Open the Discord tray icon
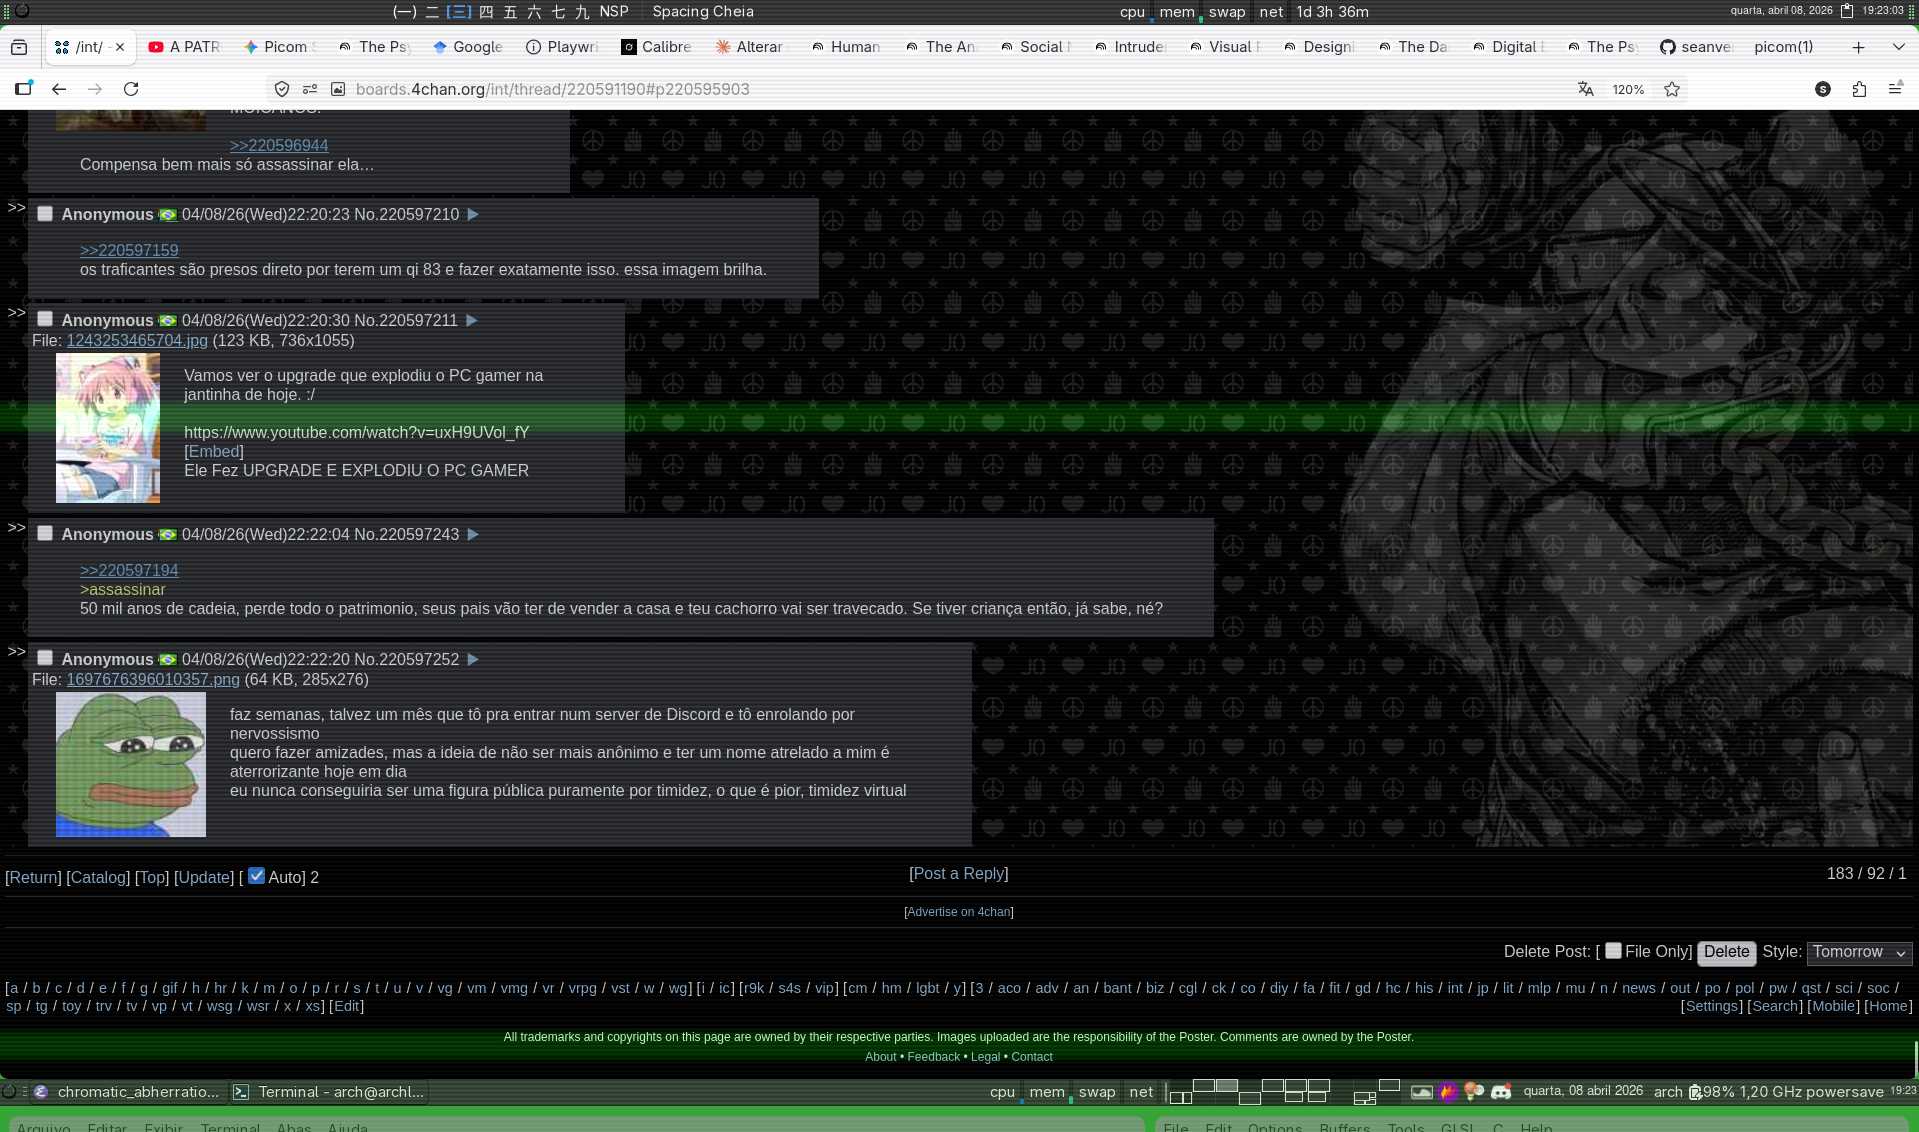 point(1501,1092)
